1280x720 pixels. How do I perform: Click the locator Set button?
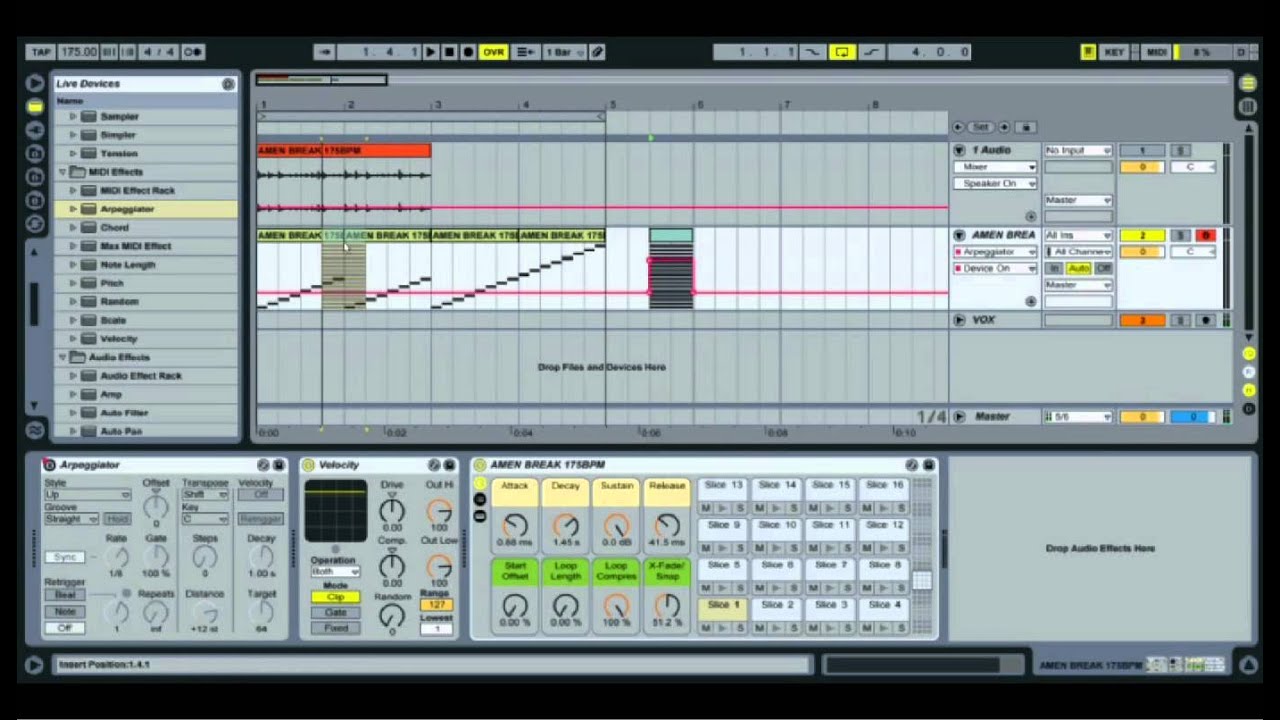(980, 127)
